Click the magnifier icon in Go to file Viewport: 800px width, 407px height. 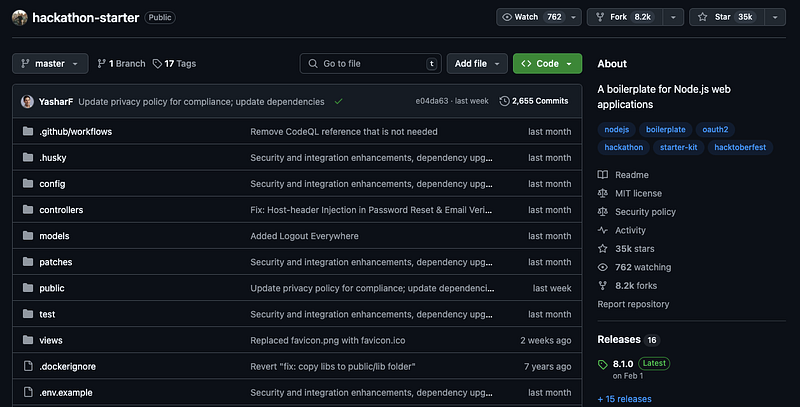pos(313,64)
